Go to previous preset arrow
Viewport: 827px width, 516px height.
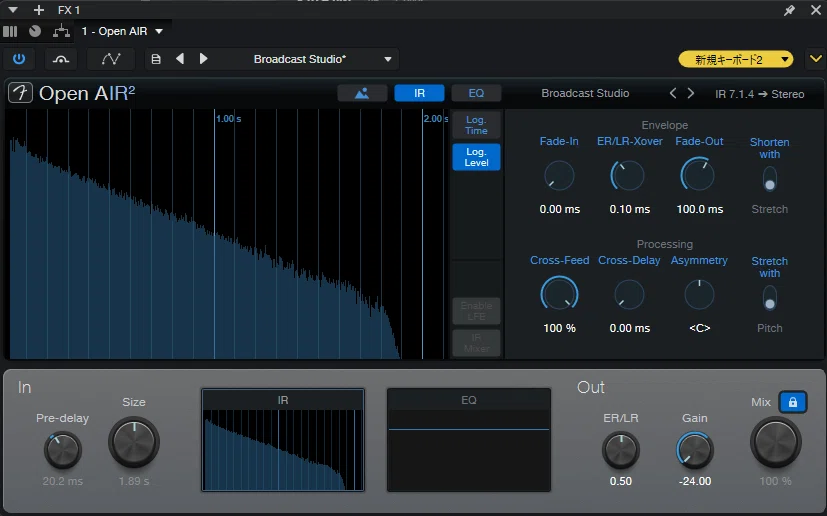point(180,59)
